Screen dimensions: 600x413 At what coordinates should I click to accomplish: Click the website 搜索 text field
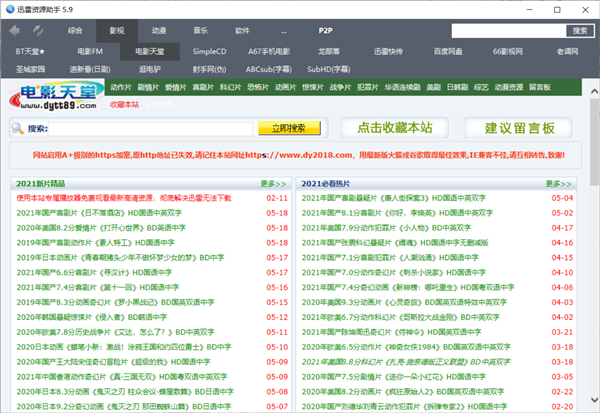tap(150, 129)
